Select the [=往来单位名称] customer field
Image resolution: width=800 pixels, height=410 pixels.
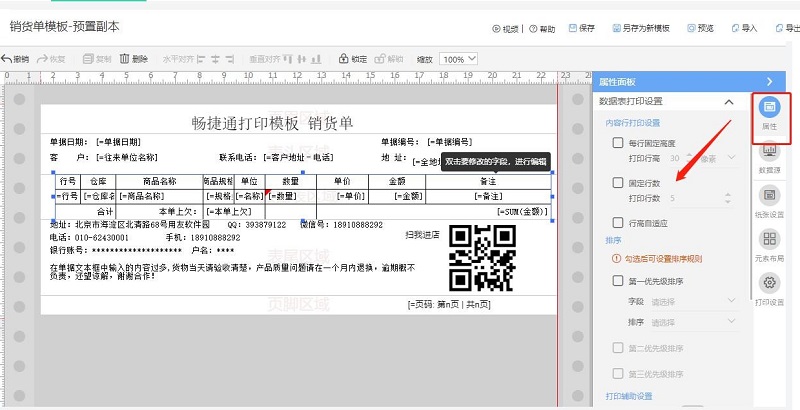(x=127, y=158)
